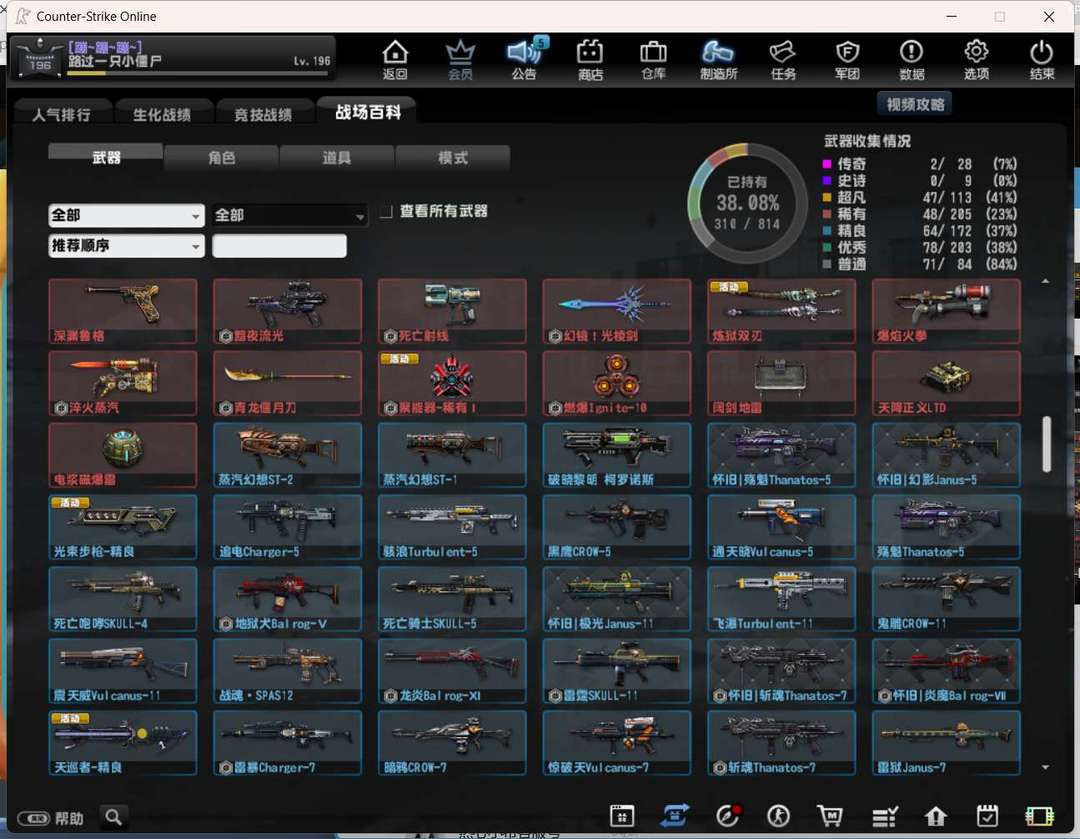Click the 结束 power icon
The width and height of the screenshot is (1080, 839).
tap(1041, 59)
